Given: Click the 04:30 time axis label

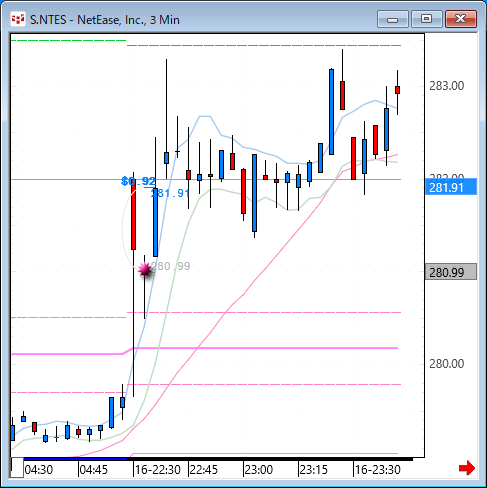Looking at the screenshot, I should [39, 470].
